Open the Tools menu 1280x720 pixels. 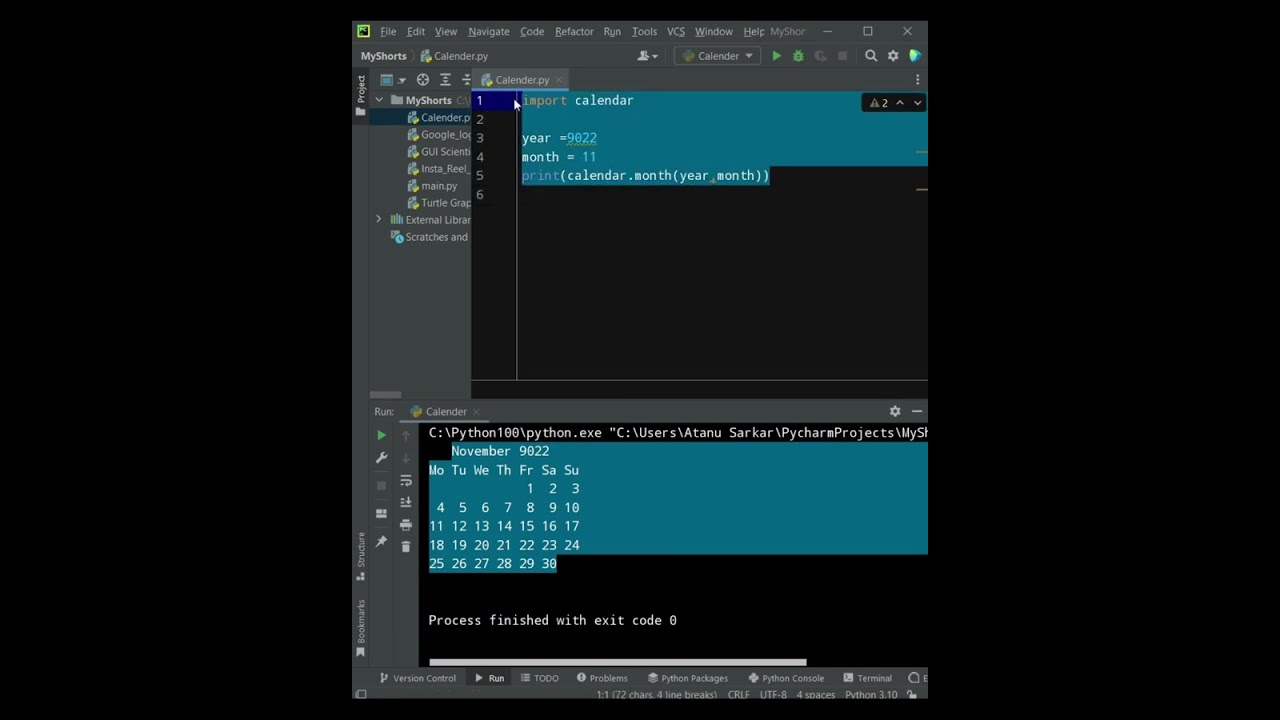[645, 32]
